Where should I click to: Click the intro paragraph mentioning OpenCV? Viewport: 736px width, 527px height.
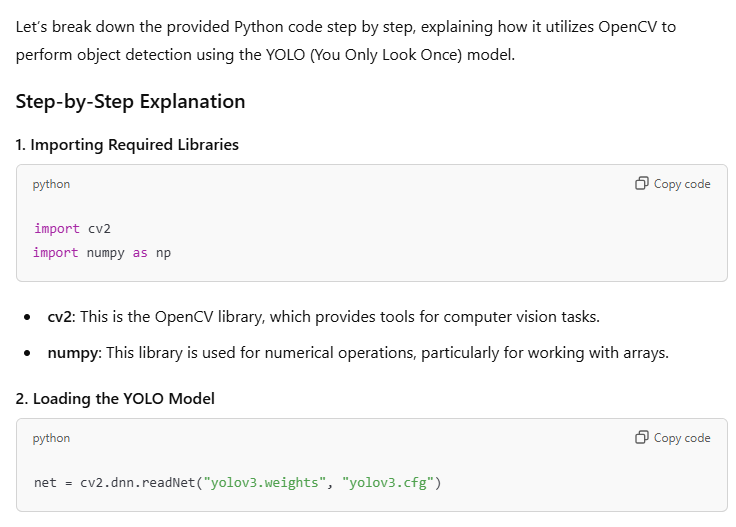[x=346, y=40]
